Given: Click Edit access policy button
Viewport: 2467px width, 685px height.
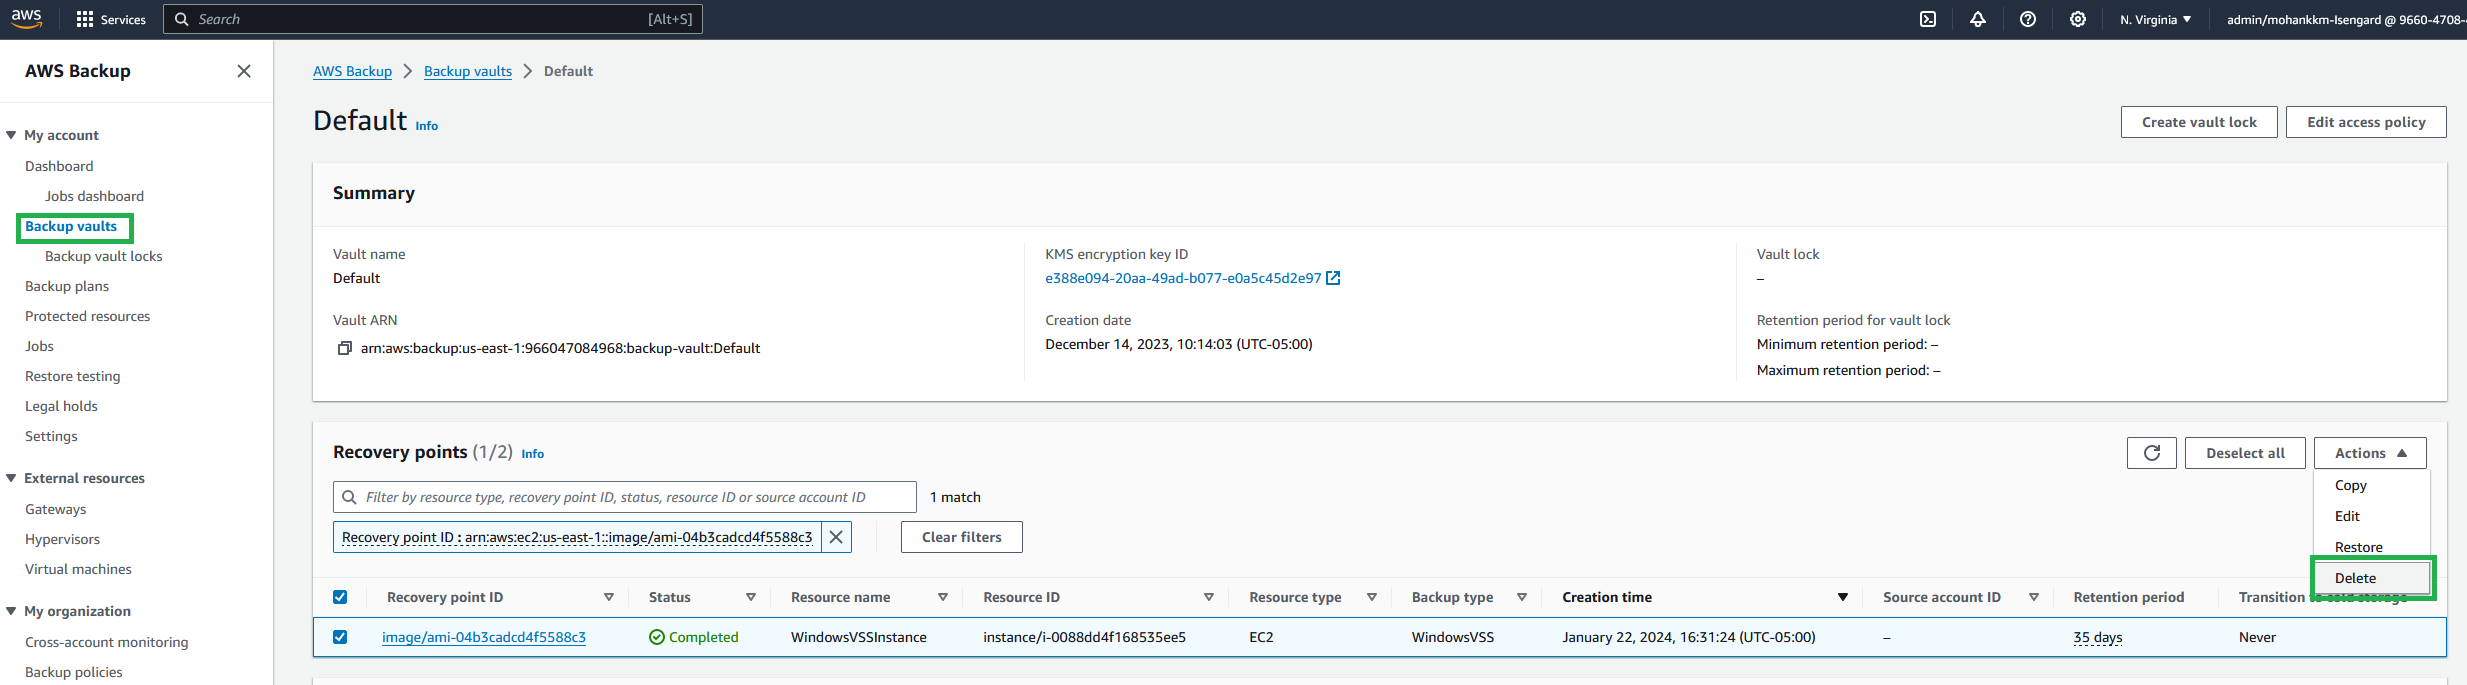Looking at the screenshot, I should [2366, 122].
